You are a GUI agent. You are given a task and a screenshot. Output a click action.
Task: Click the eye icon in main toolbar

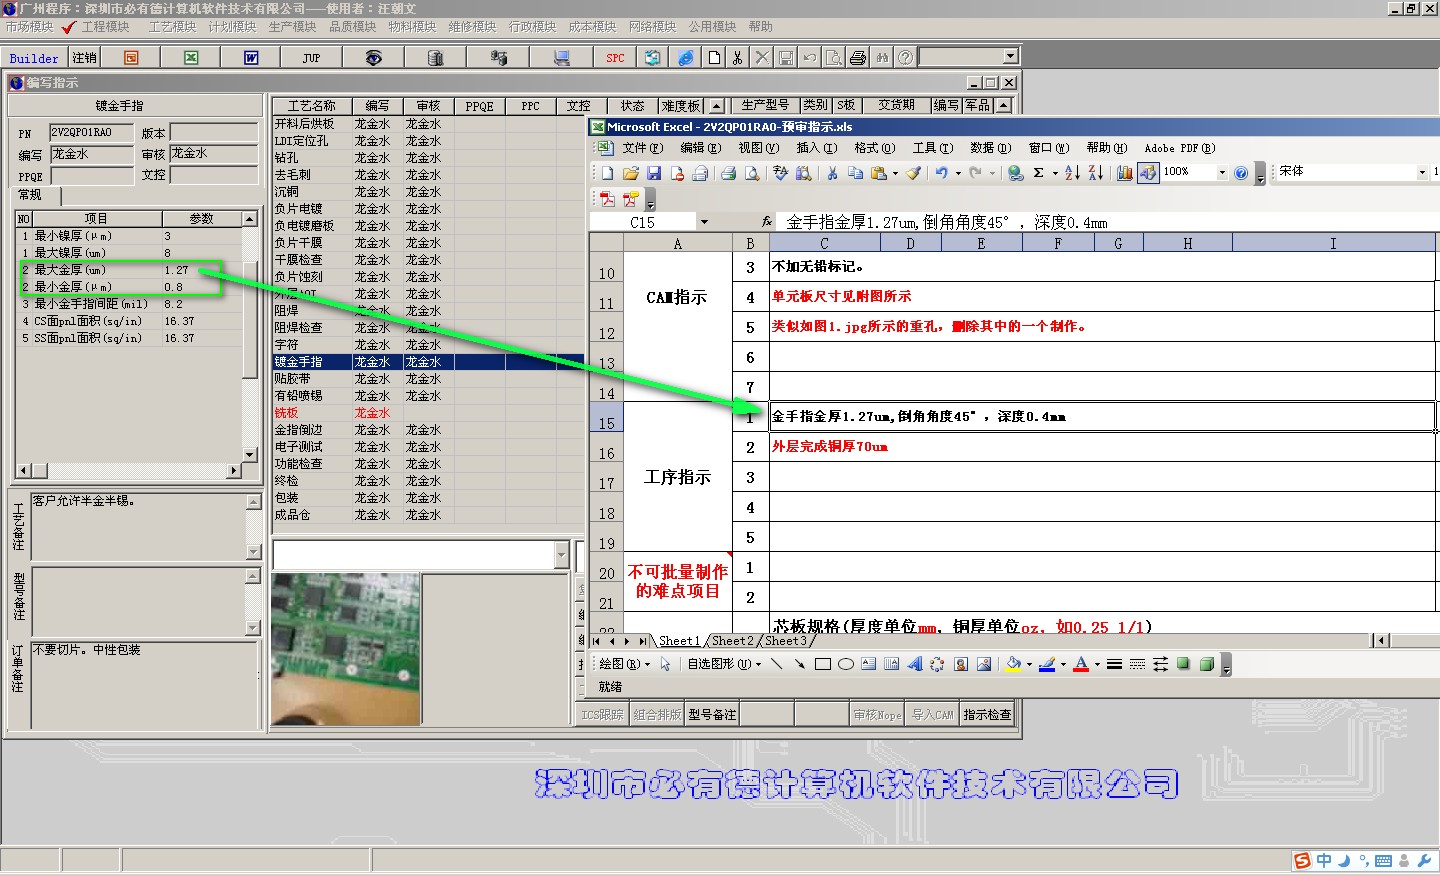373,58
